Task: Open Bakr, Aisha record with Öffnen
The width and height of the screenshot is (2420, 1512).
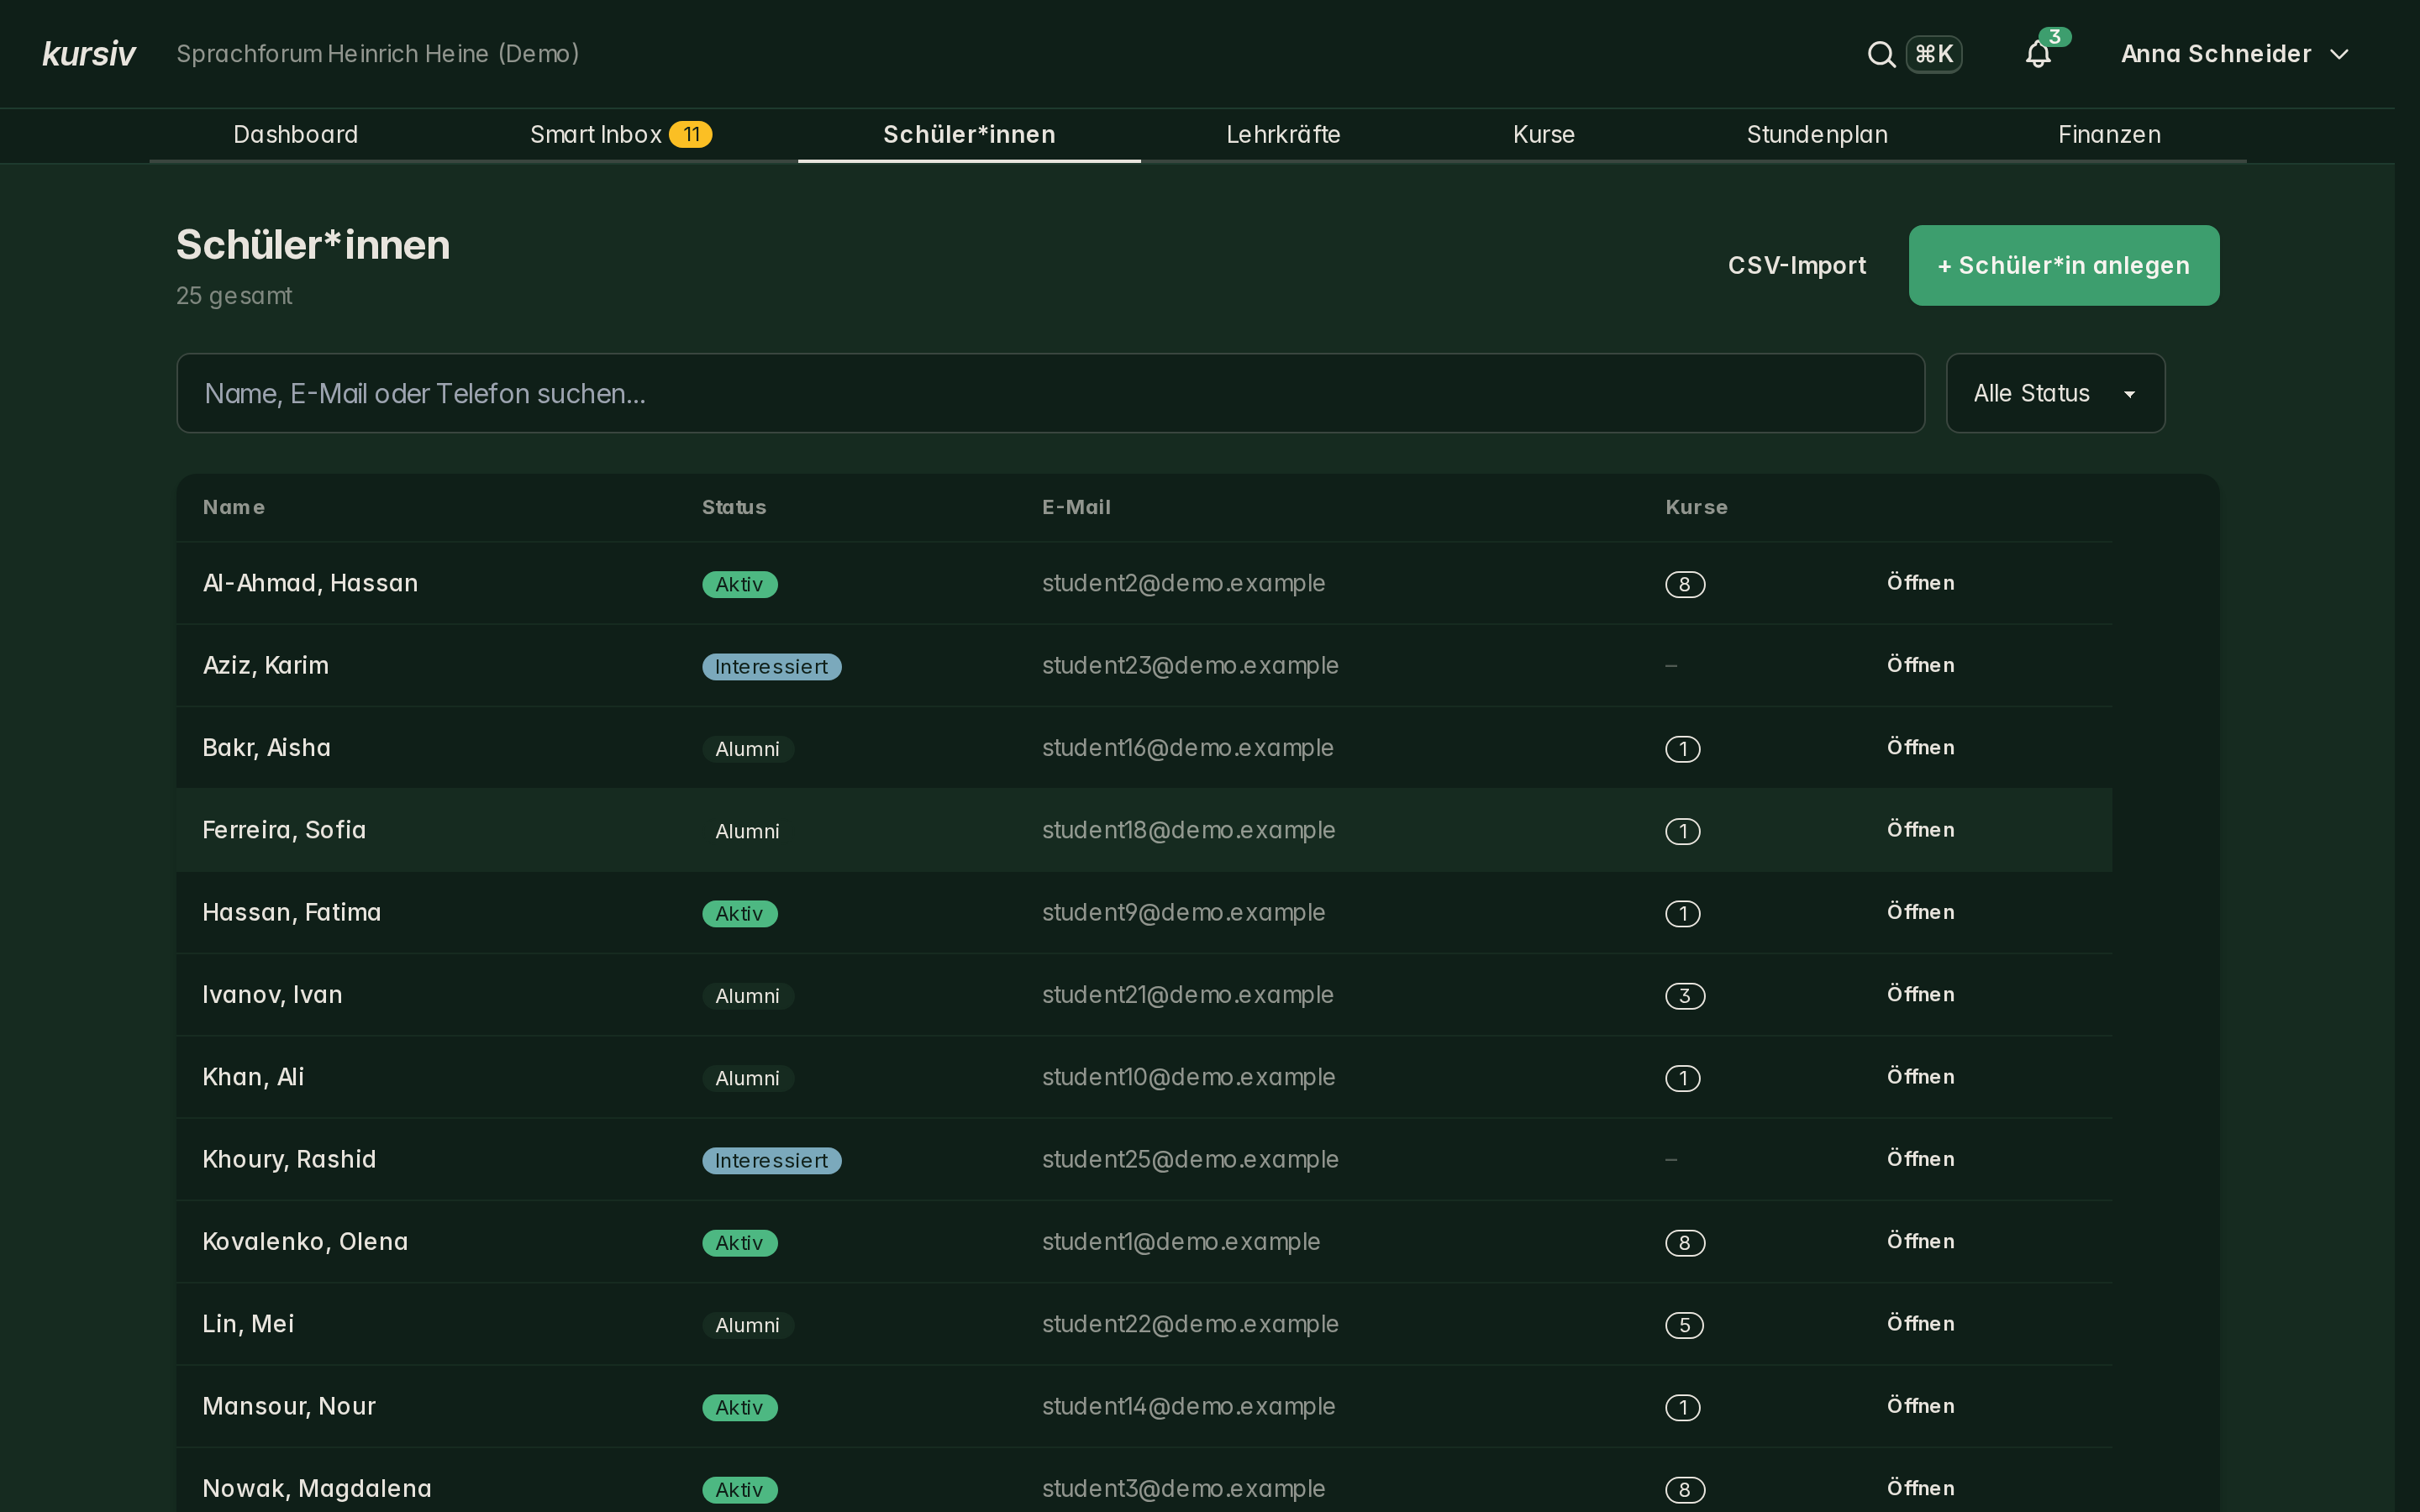Action: tap(1919, 747)
